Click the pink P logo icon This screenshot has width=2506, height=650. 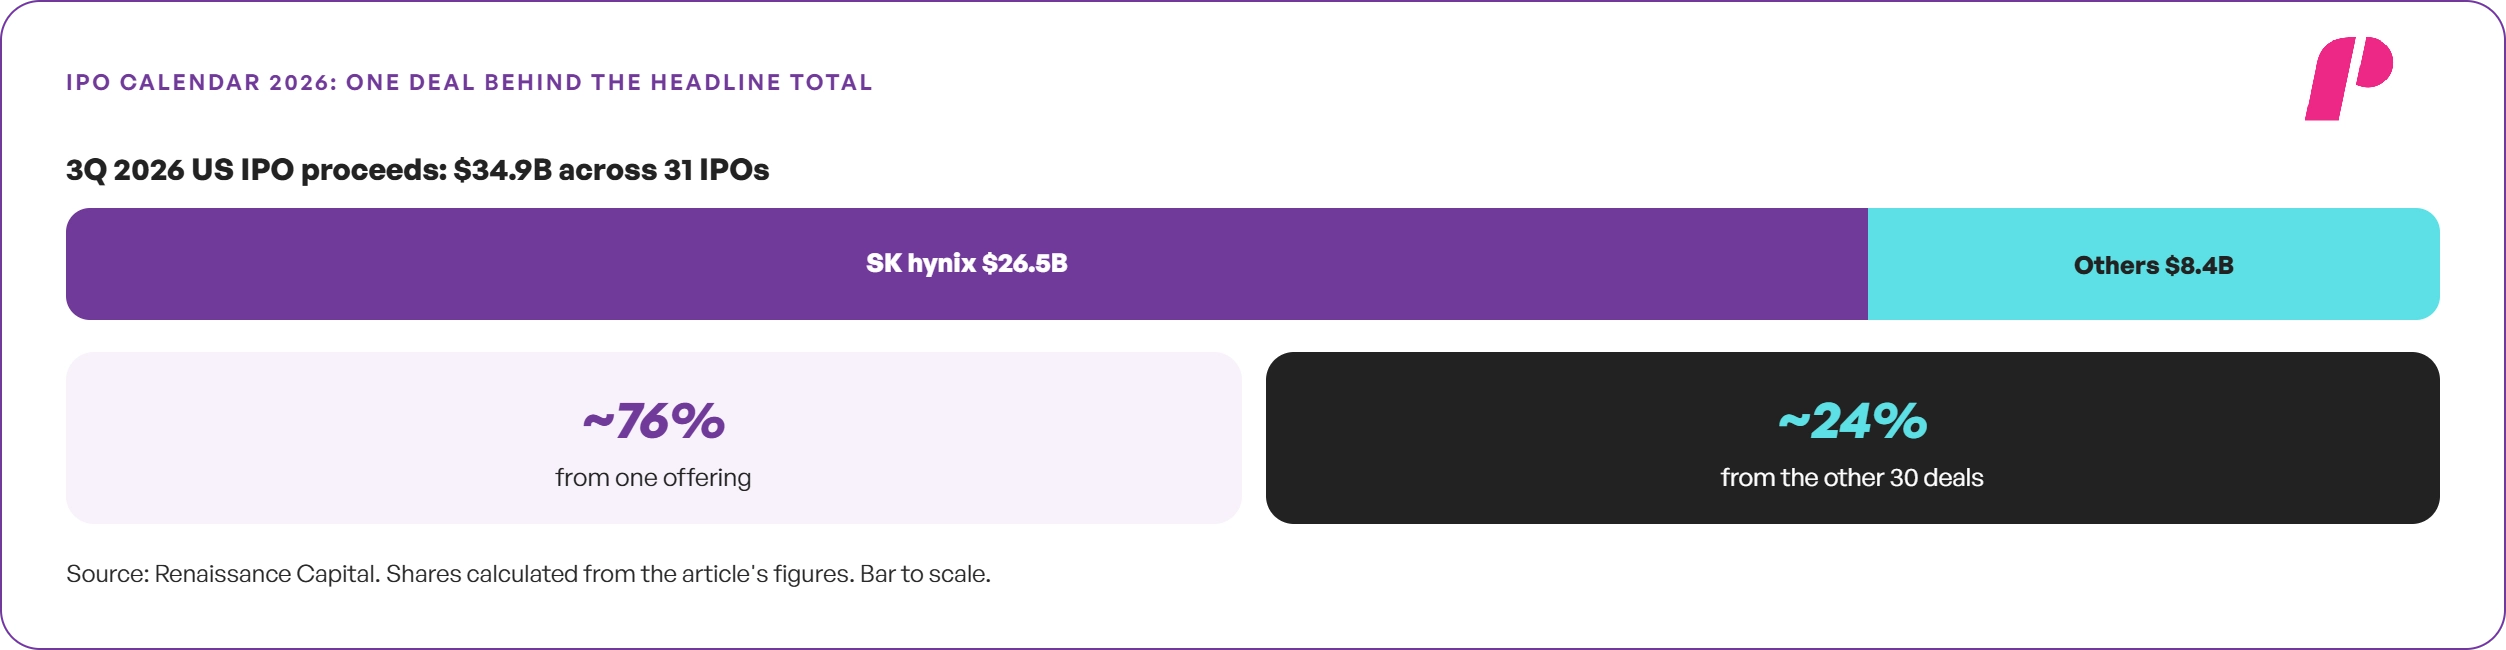pyautogui.click(x=2349, y=78)
